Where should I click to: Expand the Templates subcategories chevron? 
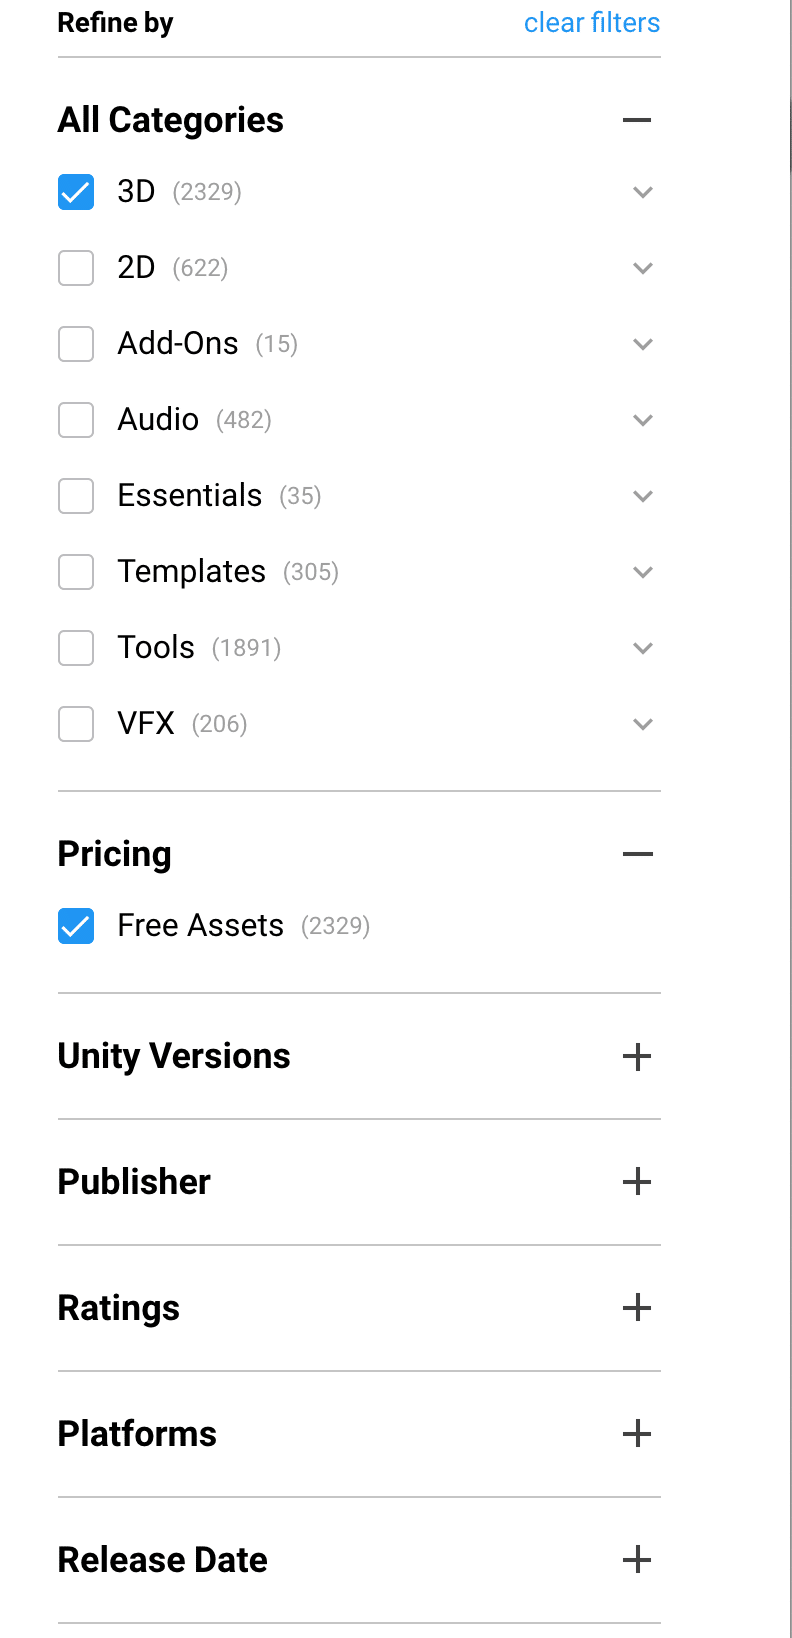pos(643,572)
